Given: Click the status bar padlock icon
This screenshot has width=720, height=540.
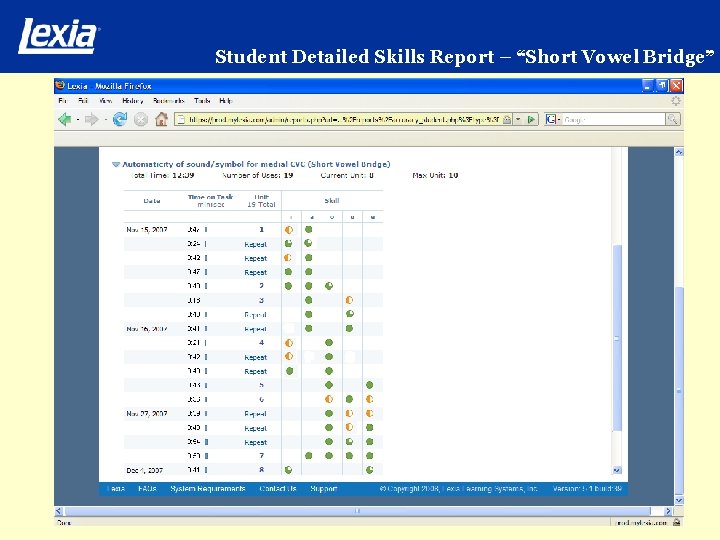Looking at the screenshot, I should click(x=676, y=522).
